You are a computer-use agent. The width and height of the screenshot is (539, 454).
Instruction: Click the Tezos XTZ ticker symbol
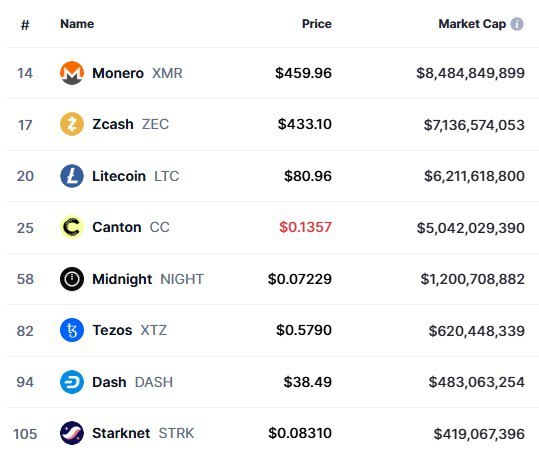click(154, 330)
